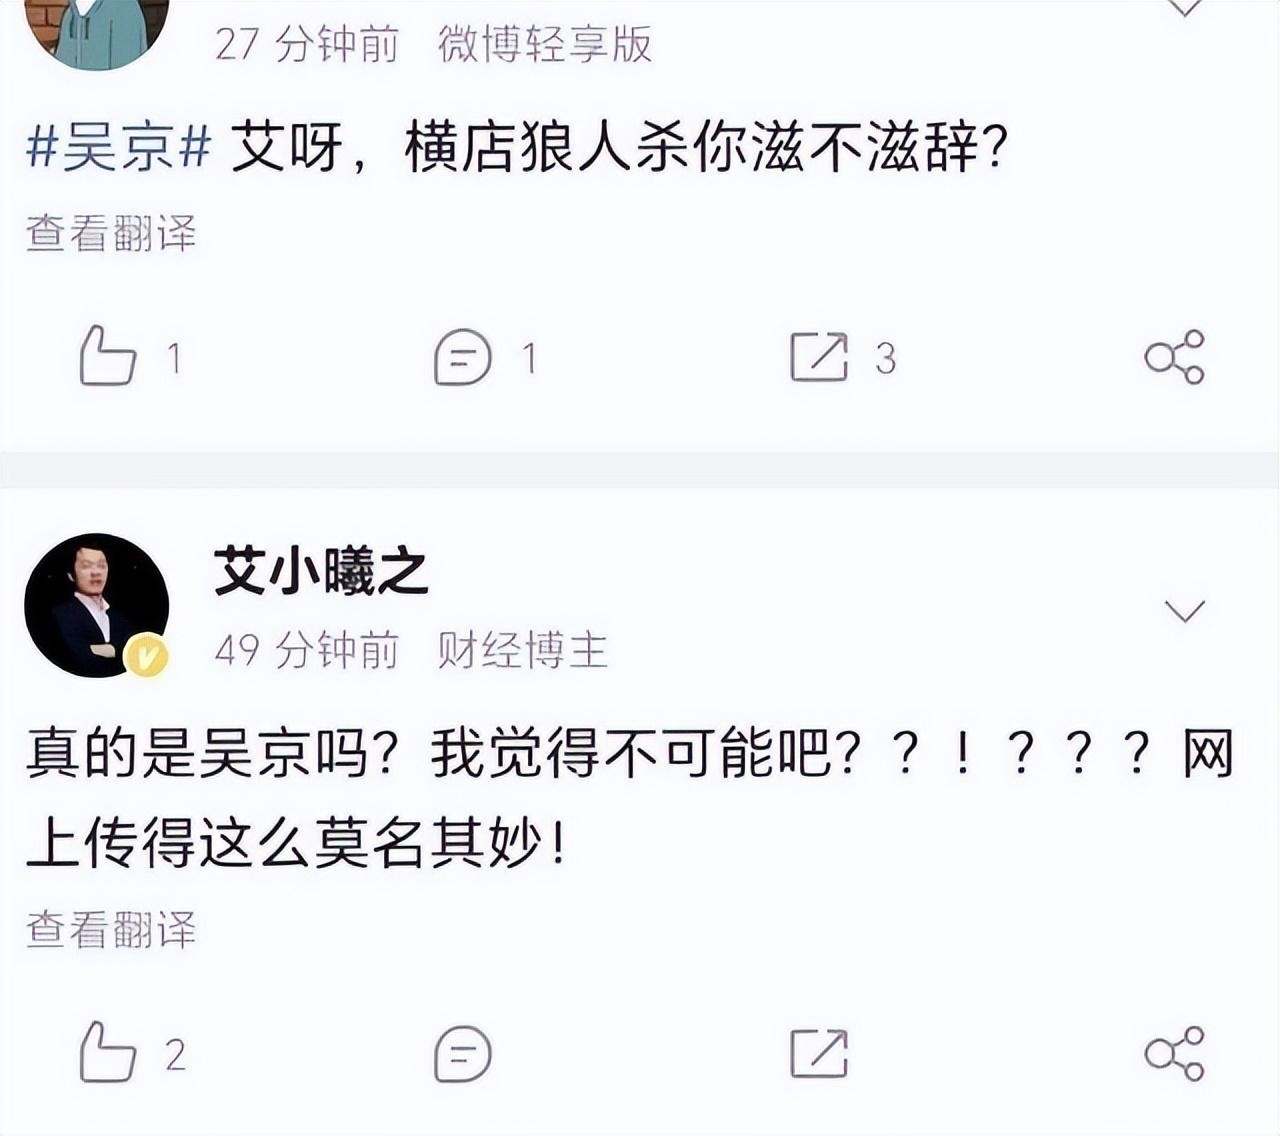The height and width of the screenshot is (1136, 1280).
Task: Tap the 财经博主 label
Action: point(522,650)
